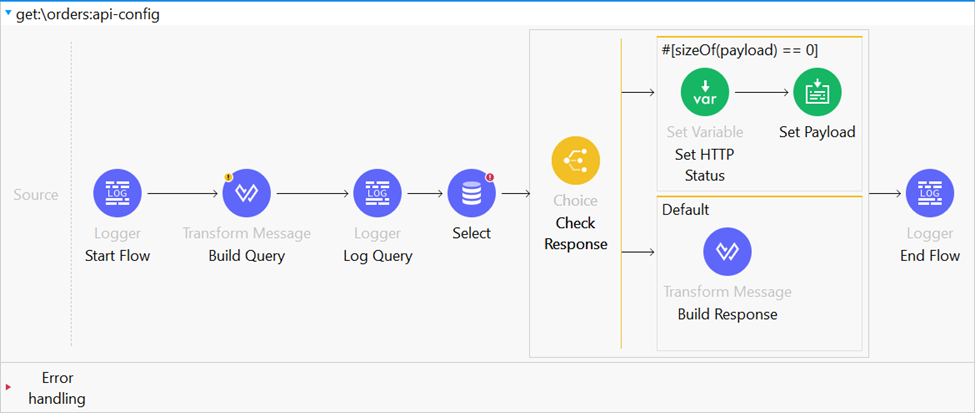Click the yellow warning badge on Build Query
This screenshot has width=975, height=413.
pos(228,177)
